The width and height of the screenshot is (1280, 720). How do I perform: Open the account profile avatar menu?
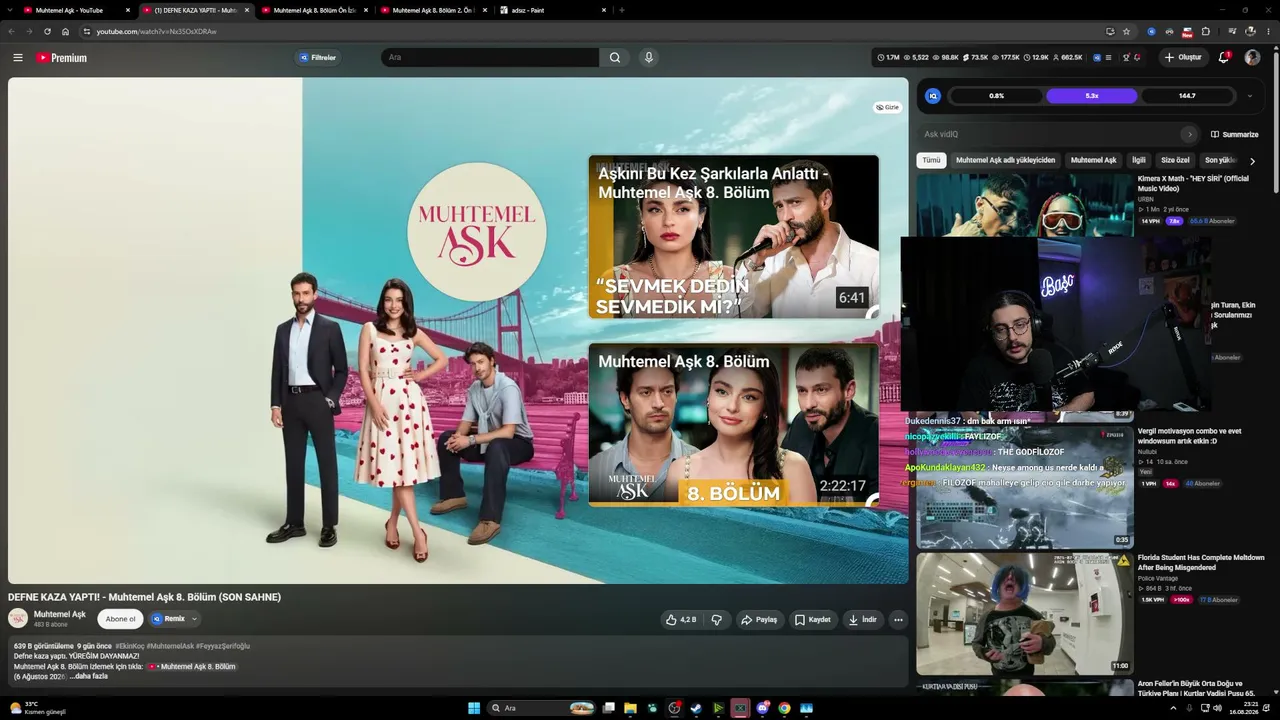point(1252,58)
